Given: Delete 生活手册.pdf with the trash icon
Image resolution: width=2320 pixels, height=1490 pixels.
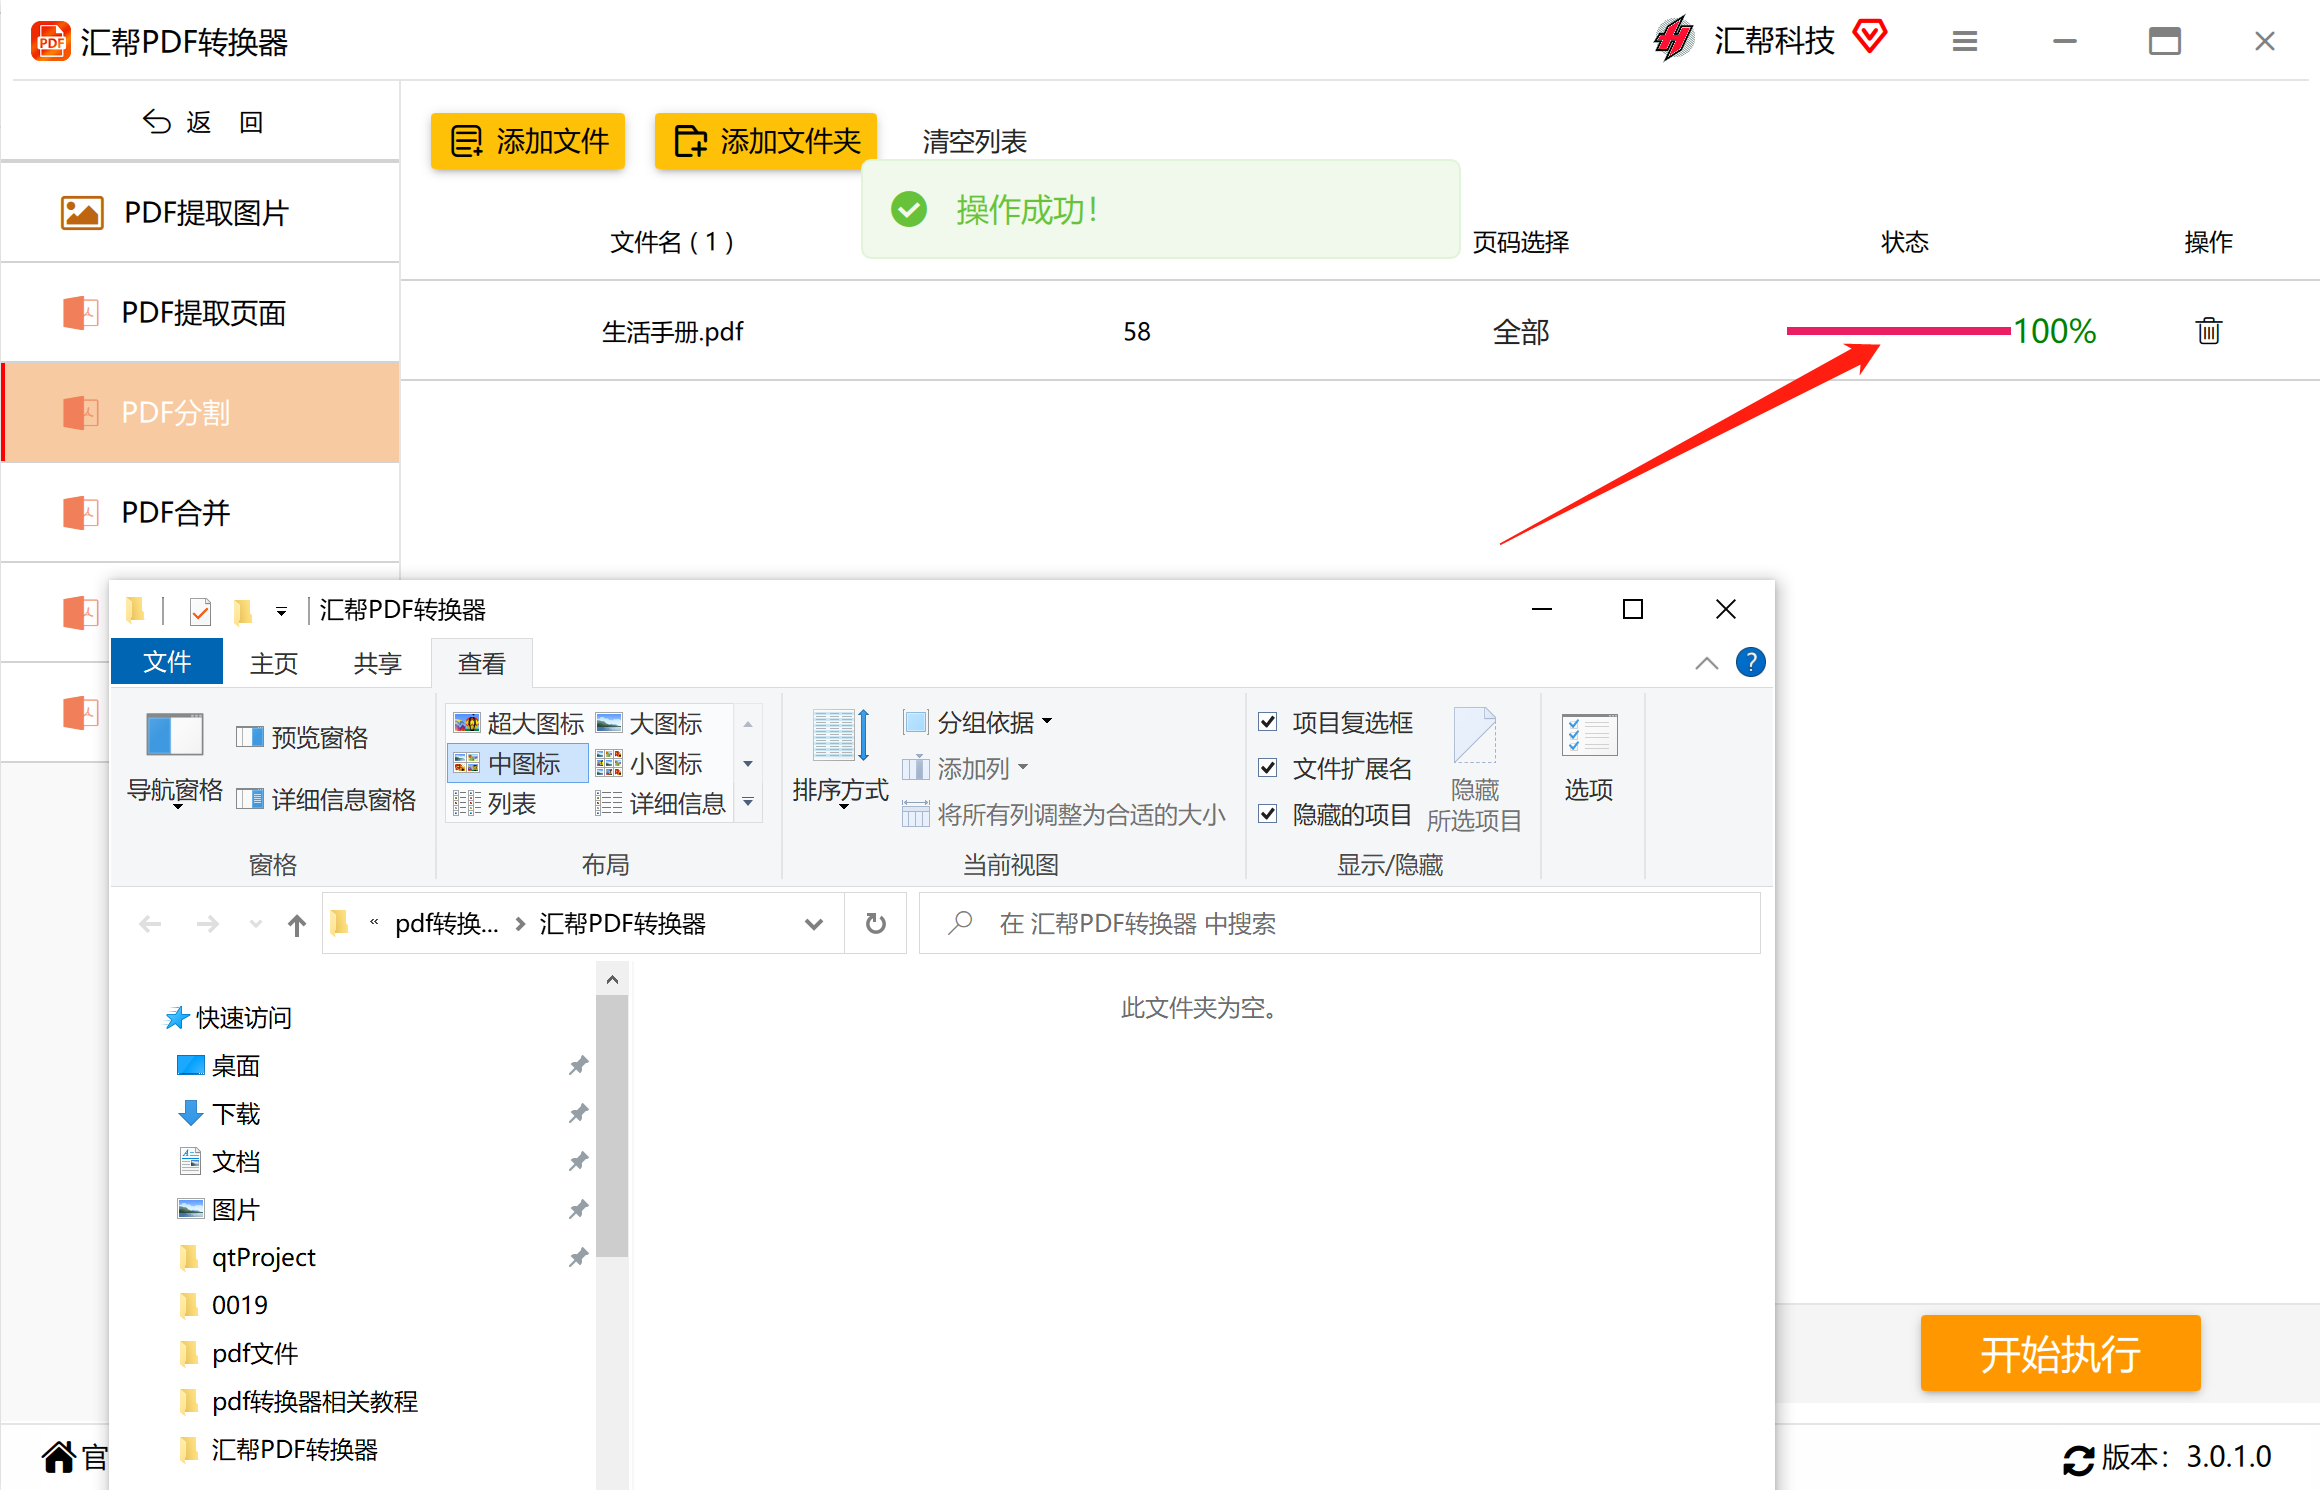Looking at the screenshot, I should [x=2208, y=330].
